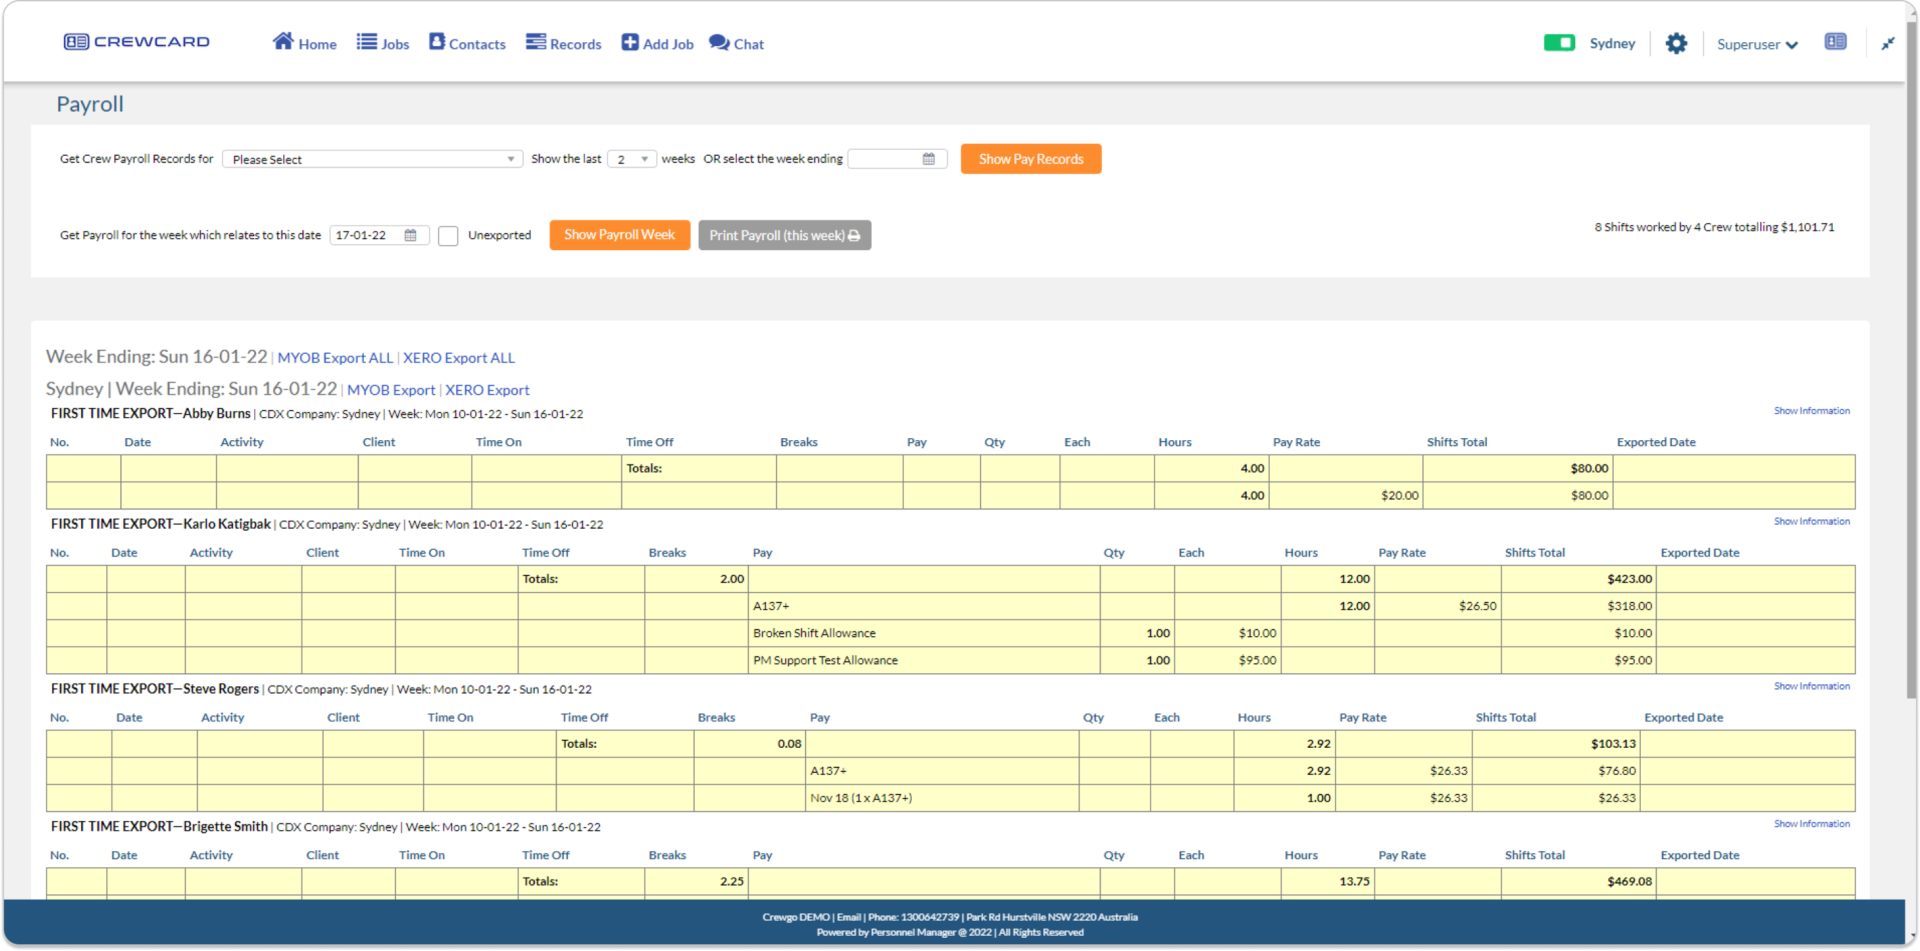
Task: Open the Records icon
Action: click(535, 42)
